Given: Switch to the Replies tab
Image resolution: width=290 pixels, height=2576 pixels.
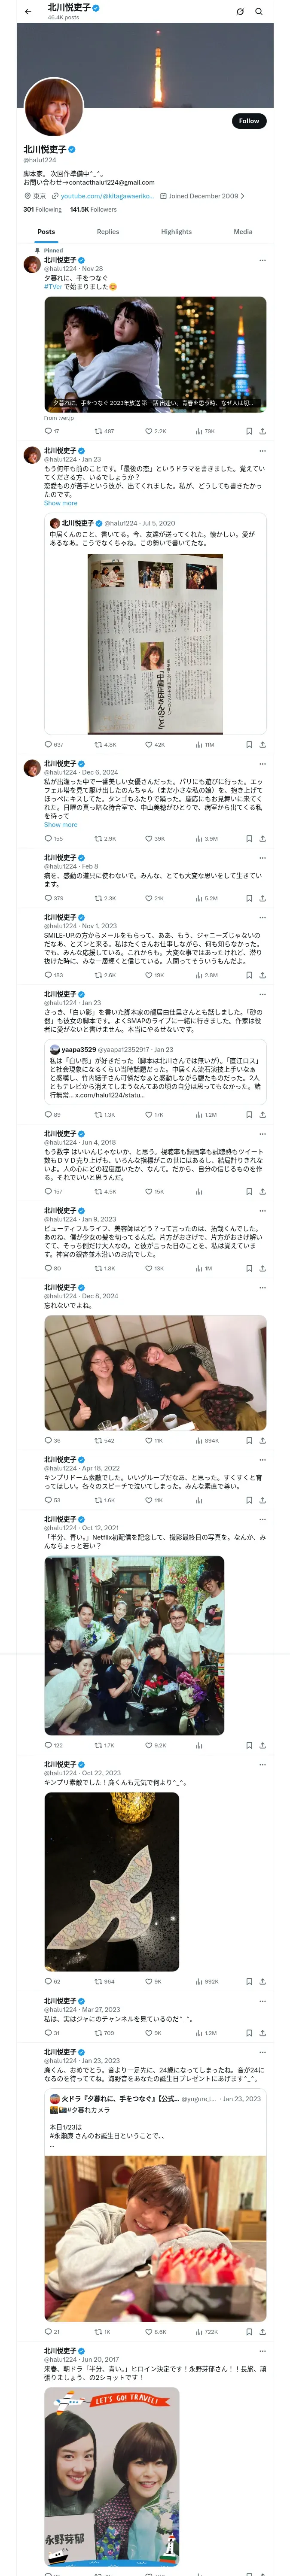Looking at the screenshot, I should click(108, 232).
